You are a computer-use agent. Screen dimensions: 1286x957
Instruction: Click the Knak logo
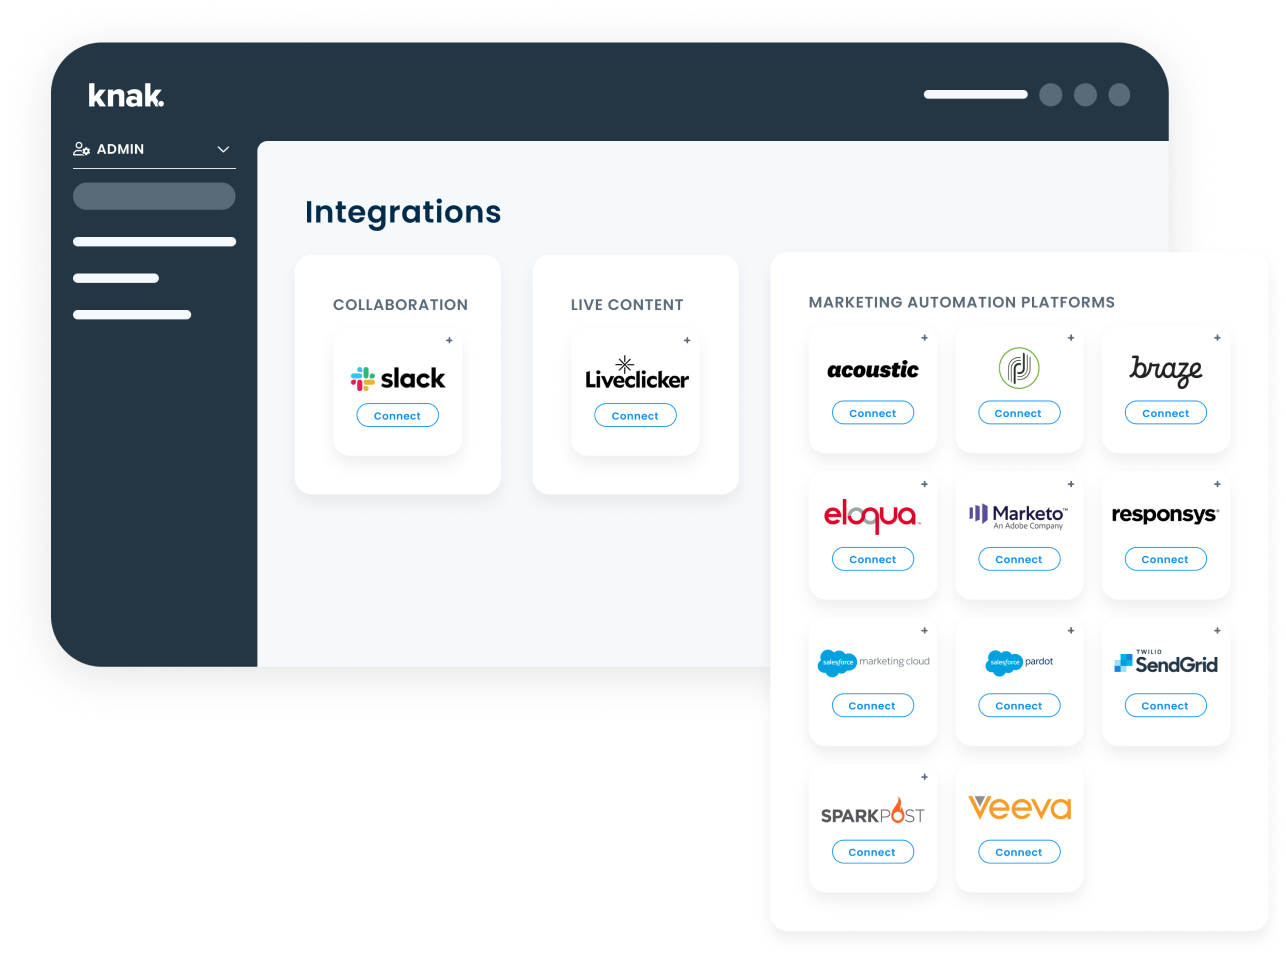(x=126, y=95)
